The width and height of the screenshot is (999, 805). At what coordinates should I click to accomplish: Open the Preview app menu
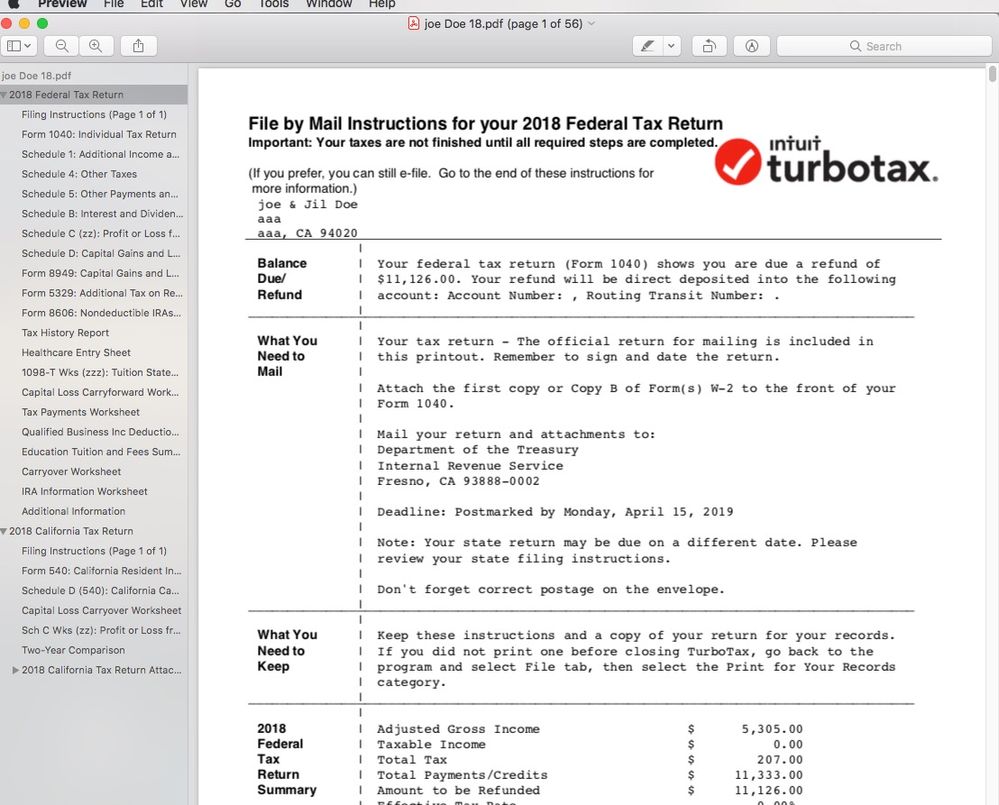(62, 4)
